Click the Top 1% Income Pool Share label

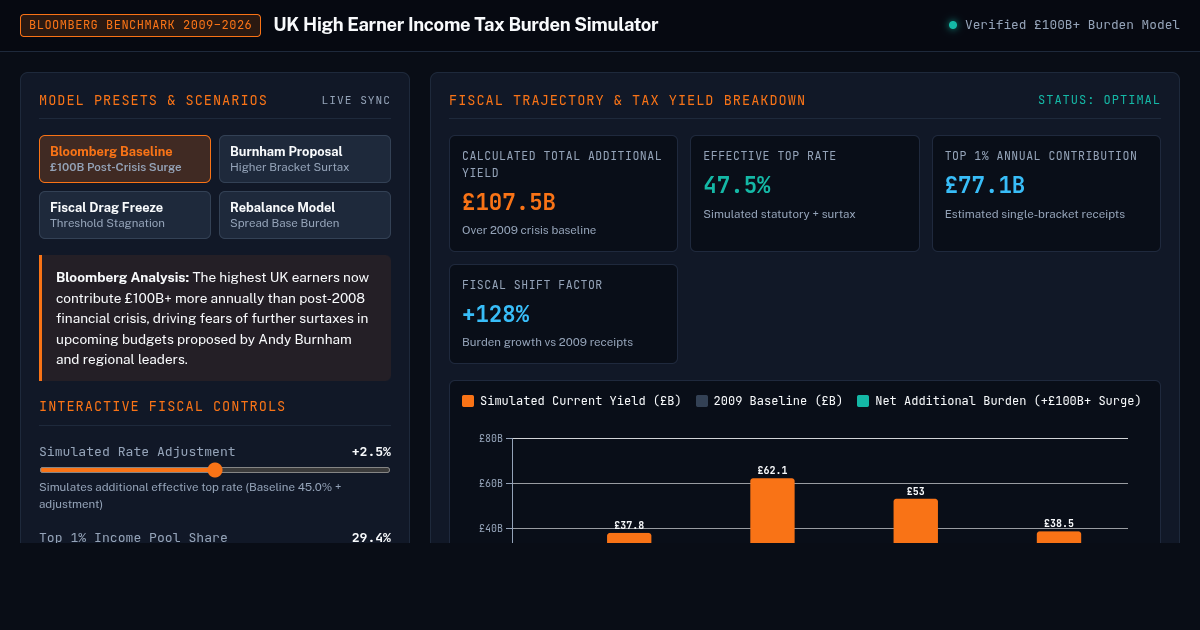pyautogui.click(x=133, y=538)
